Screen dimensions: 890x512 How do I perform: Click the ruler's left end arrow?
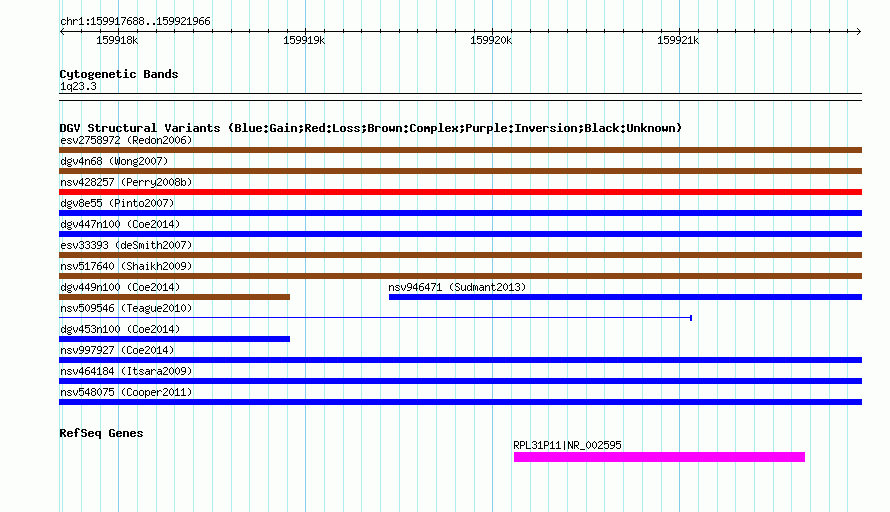[x=62, y=31]
